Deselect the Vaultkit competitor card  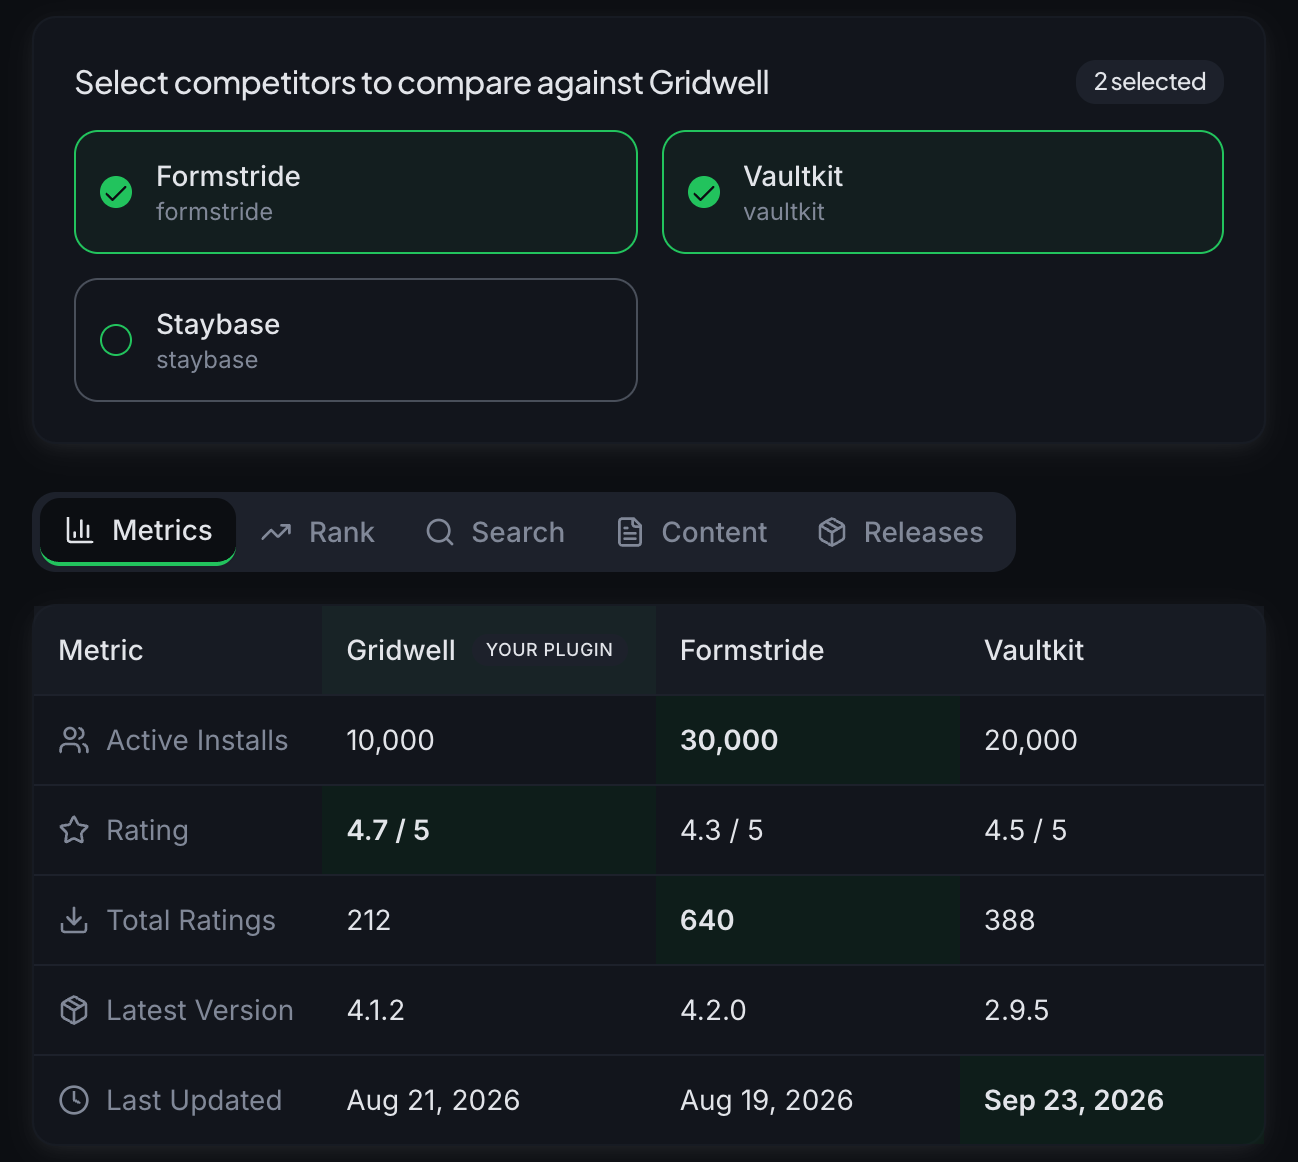click(943, 192)
